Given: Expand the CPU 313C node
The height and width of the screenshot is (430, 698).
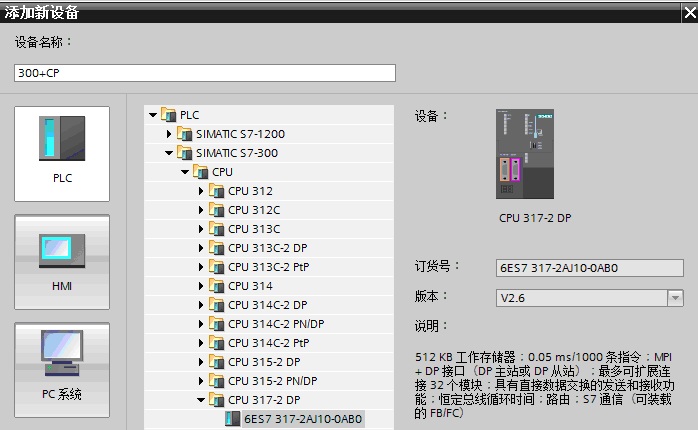Looking at the screenshot, I should coord(201,229).
